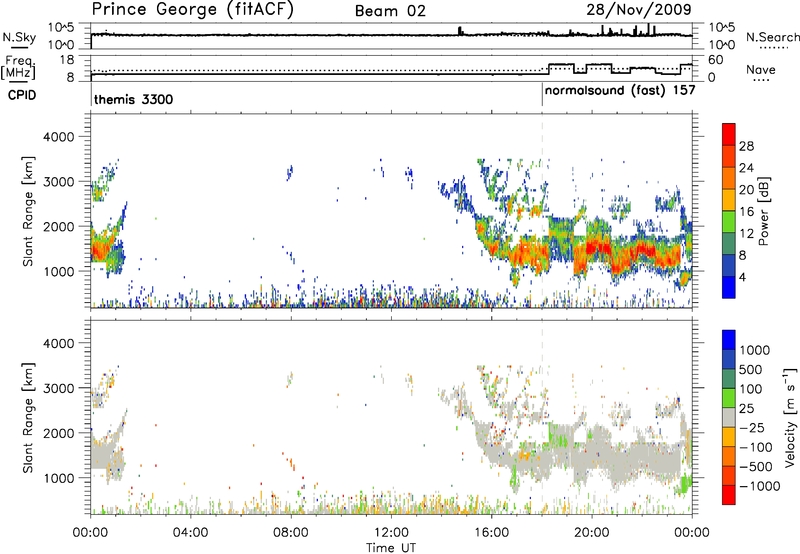Select the 'Beam 02' header label
Screen dimensions: 800x554
[390, 11]
